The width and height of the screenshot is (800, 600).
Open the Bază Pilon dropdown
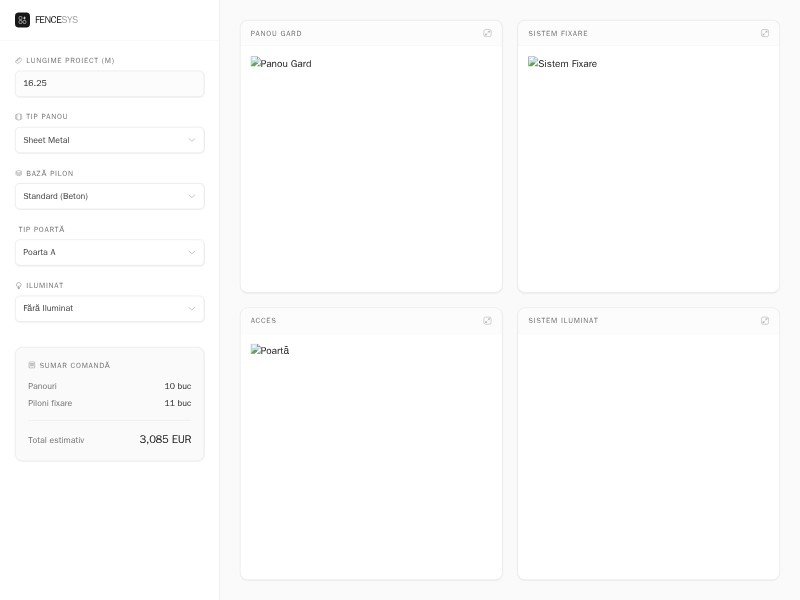[x=110, y=196]
